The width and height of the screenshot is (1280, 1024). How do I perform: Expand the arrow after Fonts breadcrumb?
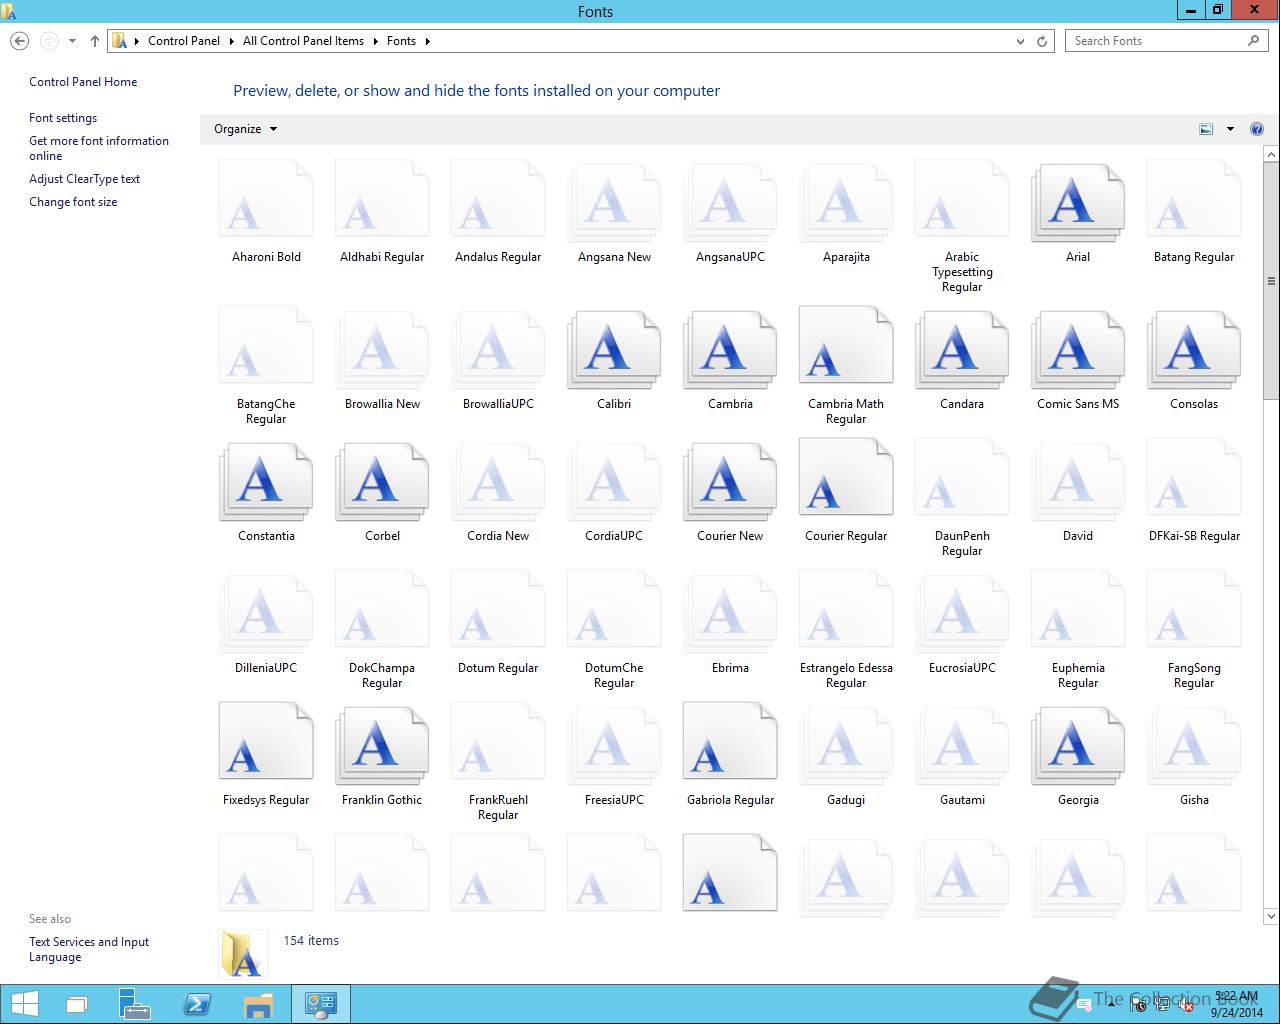427,41
